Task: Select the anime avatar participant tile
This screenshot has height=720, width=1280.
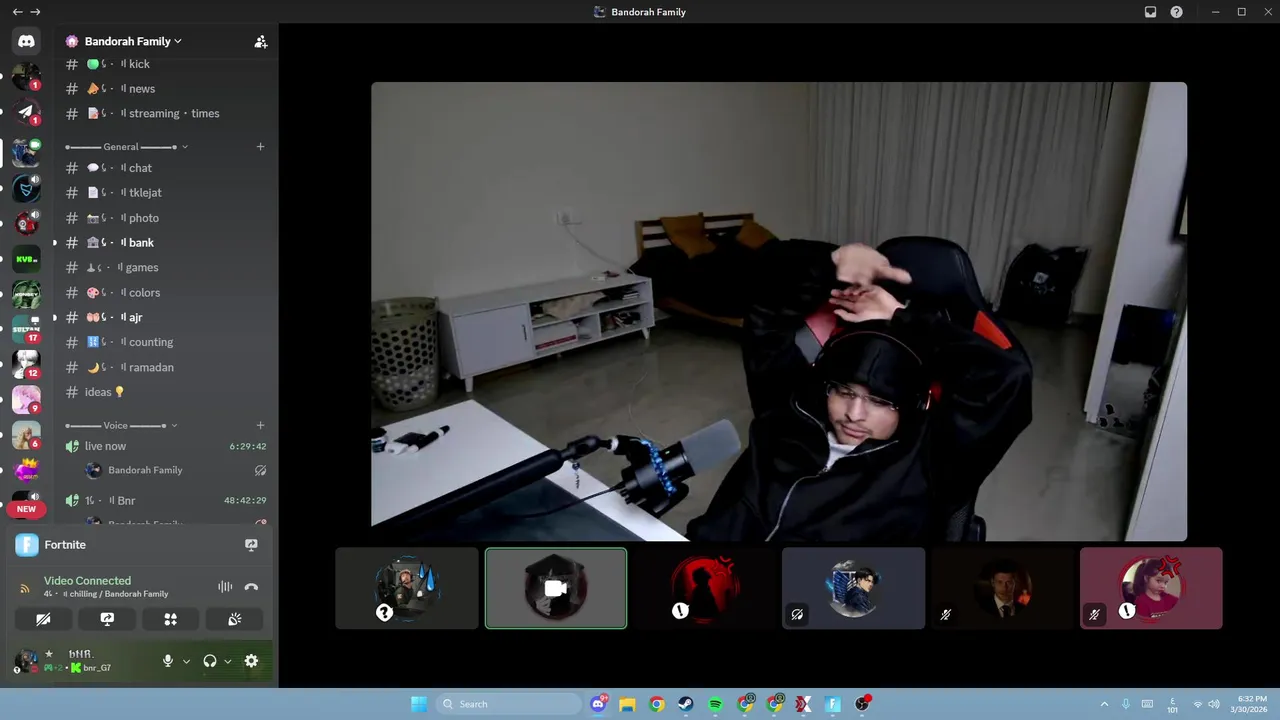Action: pyautogui.click(x=853, y=588)
